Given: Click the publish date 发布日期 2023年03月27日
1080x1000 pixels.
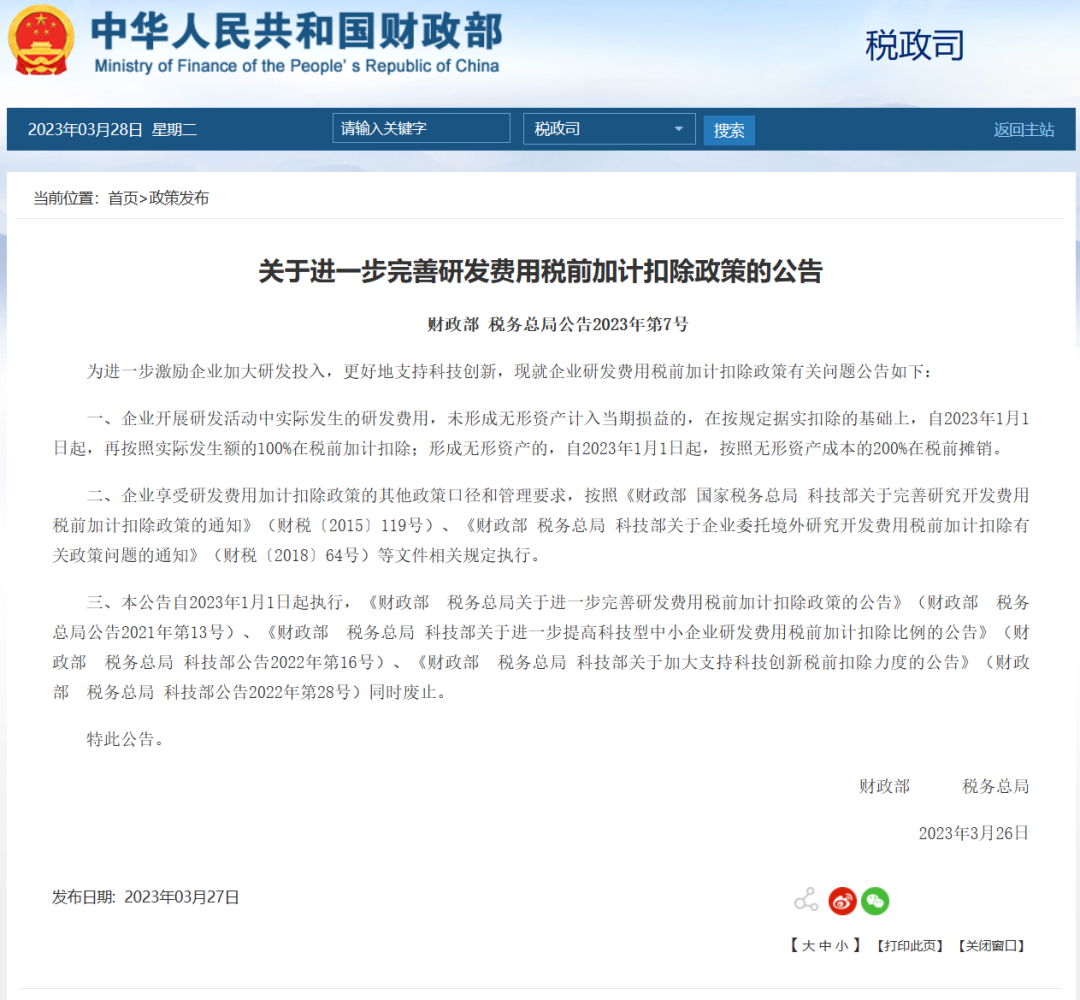Looking at the screenshot, I should [145, 897].
